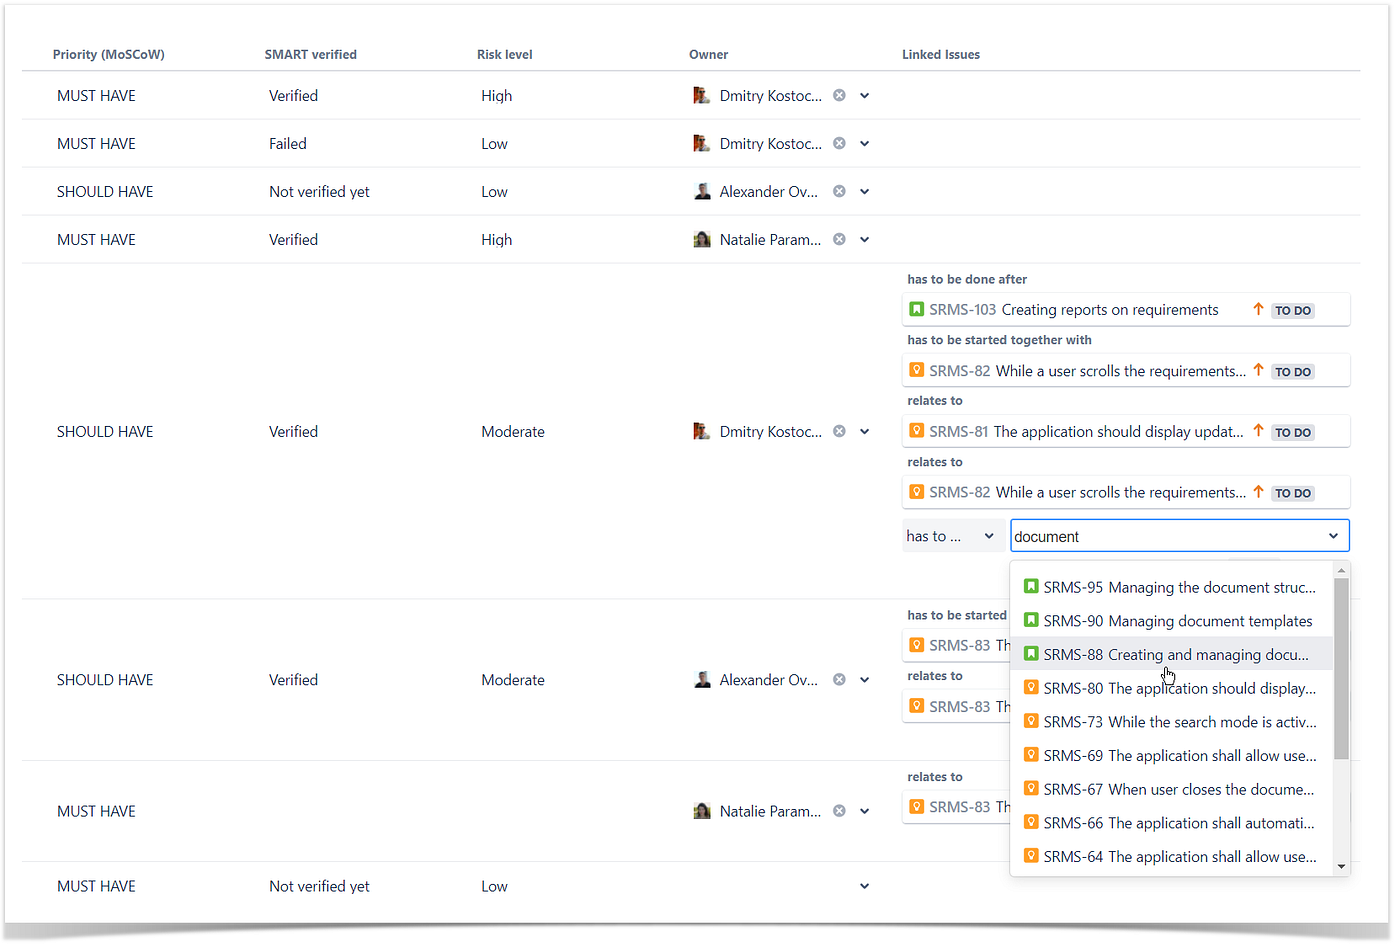Click the green story icon beside SRMS-90

(x=1030, y=620)
